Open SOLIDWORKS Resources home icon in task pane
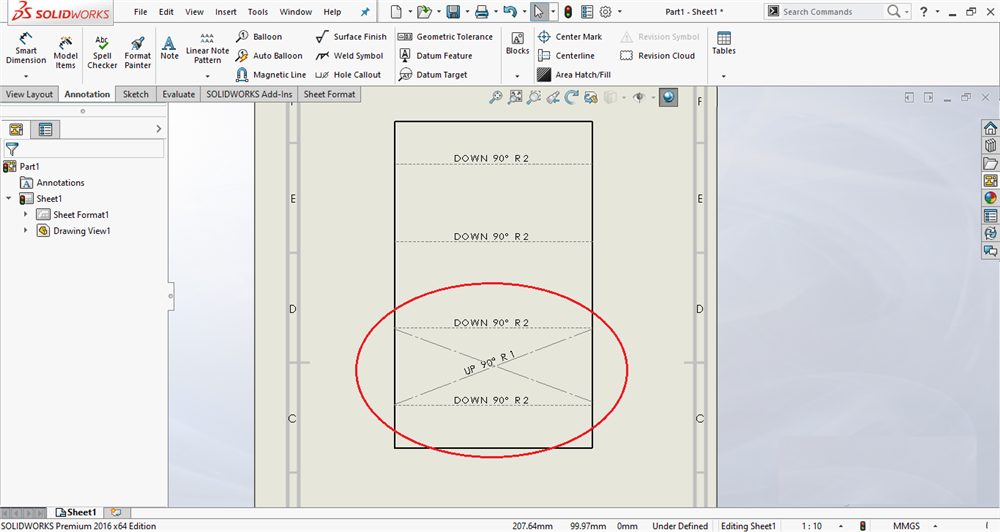Image resolution: width=1000 pixels, height=532 pixels. click(990, 128)
